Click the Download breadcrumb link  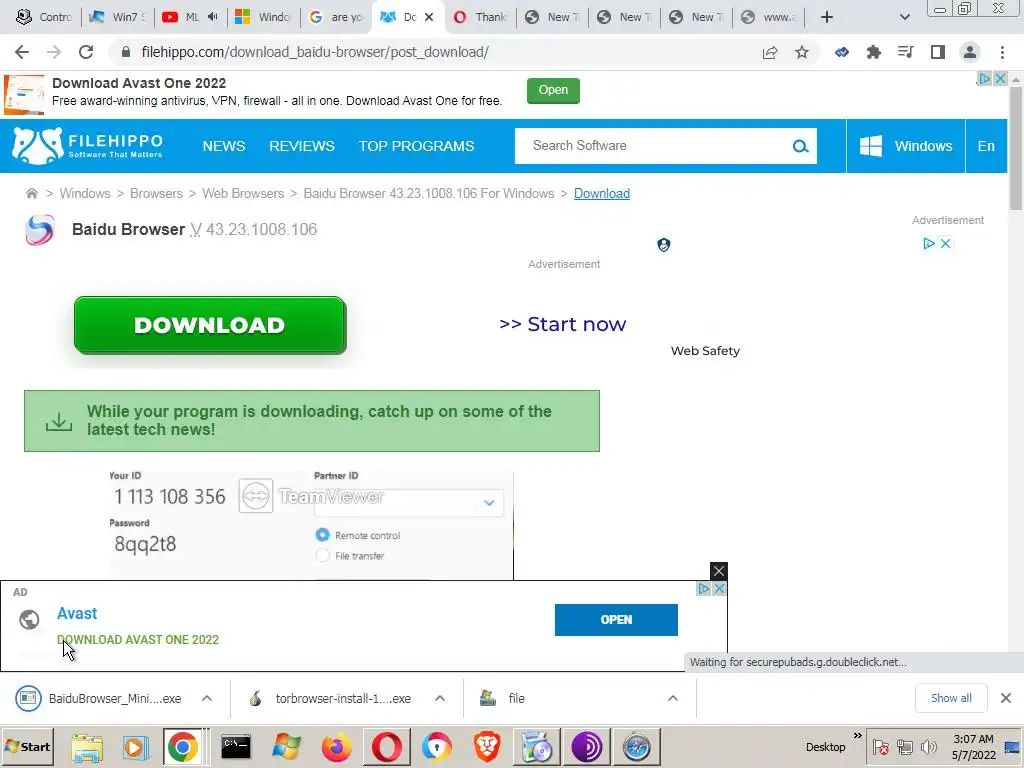point(601,193)
